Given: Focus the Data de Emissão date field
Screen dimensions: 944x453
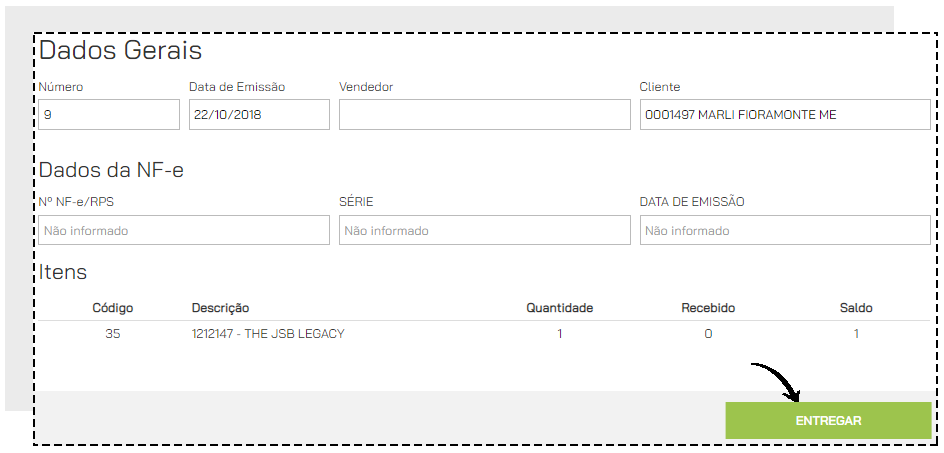Looking at the screenshot, I should pos(259,114).
